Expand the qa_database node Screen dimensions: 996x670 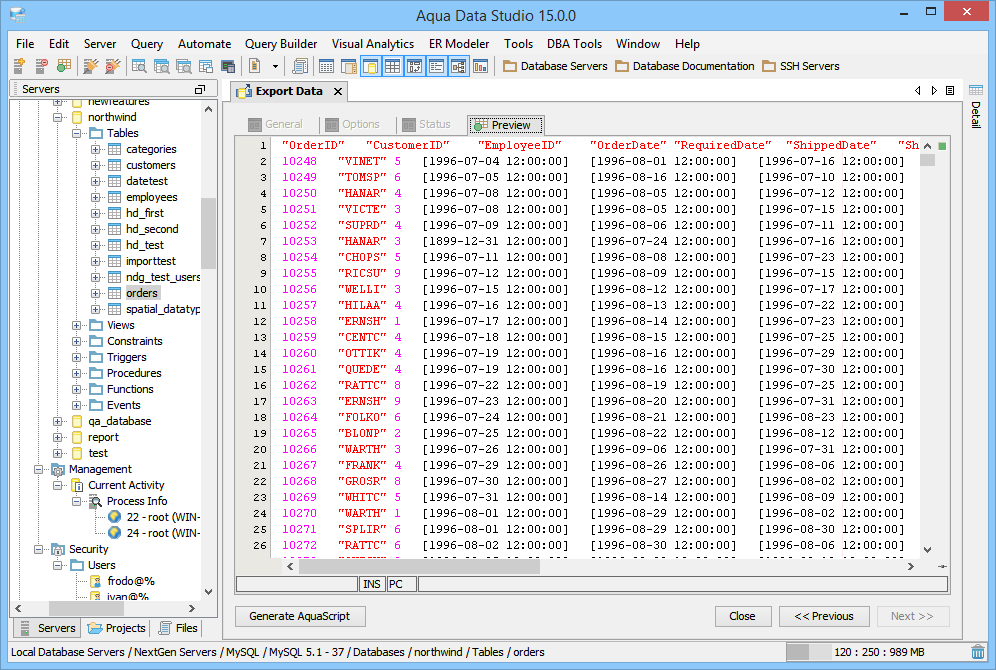[x=57, y=421]
